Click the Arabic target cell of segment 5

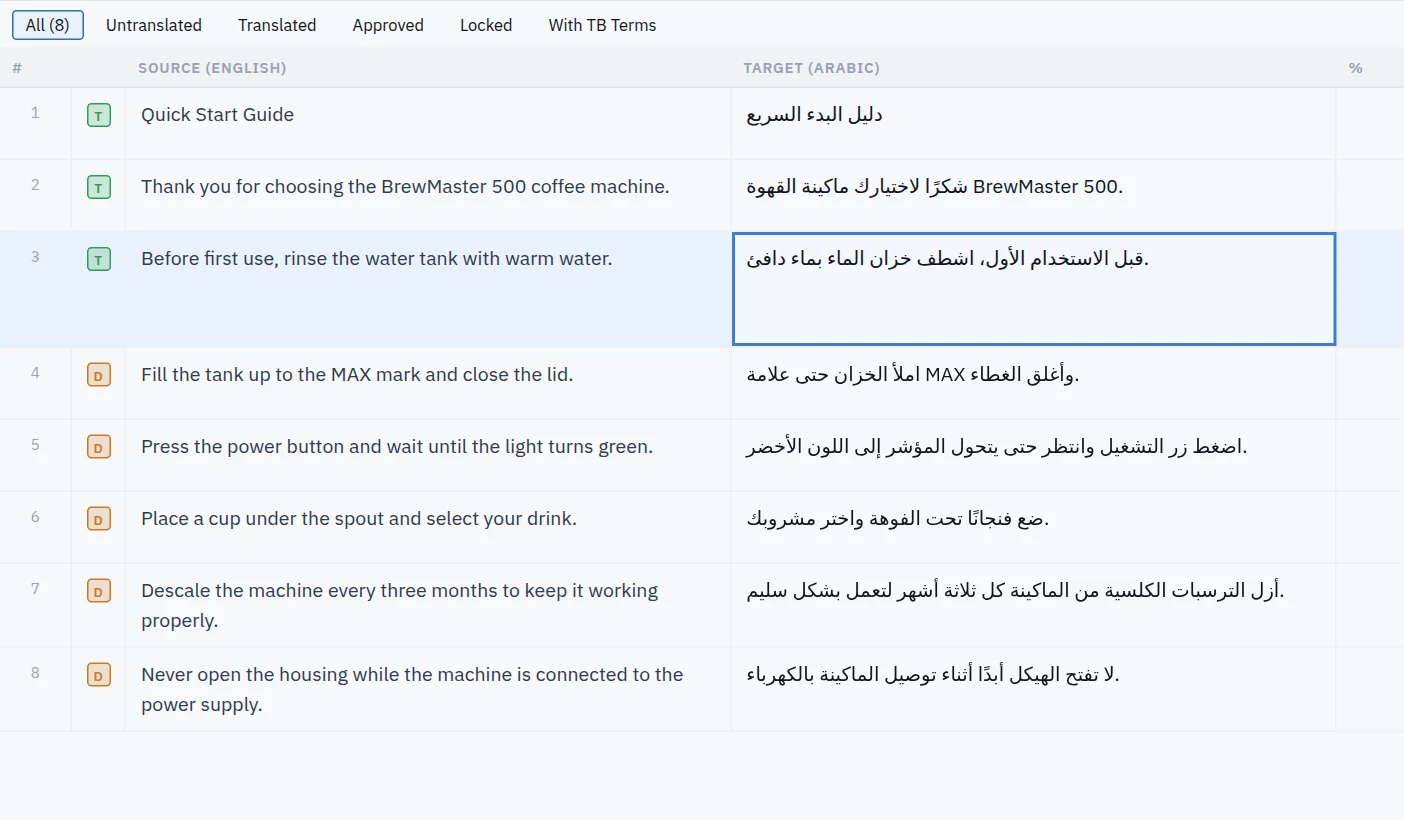[x=1033, y=455]
